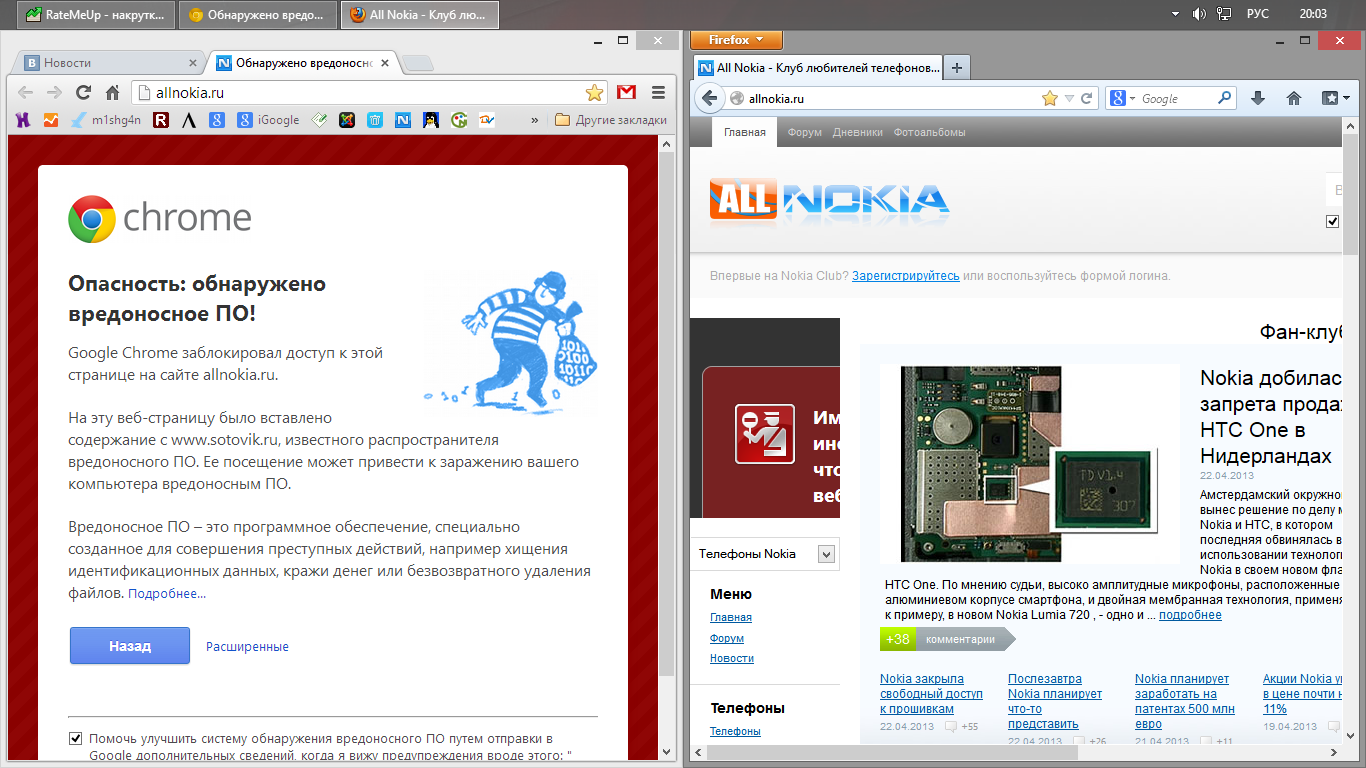Bookmark page with Firefox star
Image resolution: width=1366 pixels, height=768 pixels.
1049,98
